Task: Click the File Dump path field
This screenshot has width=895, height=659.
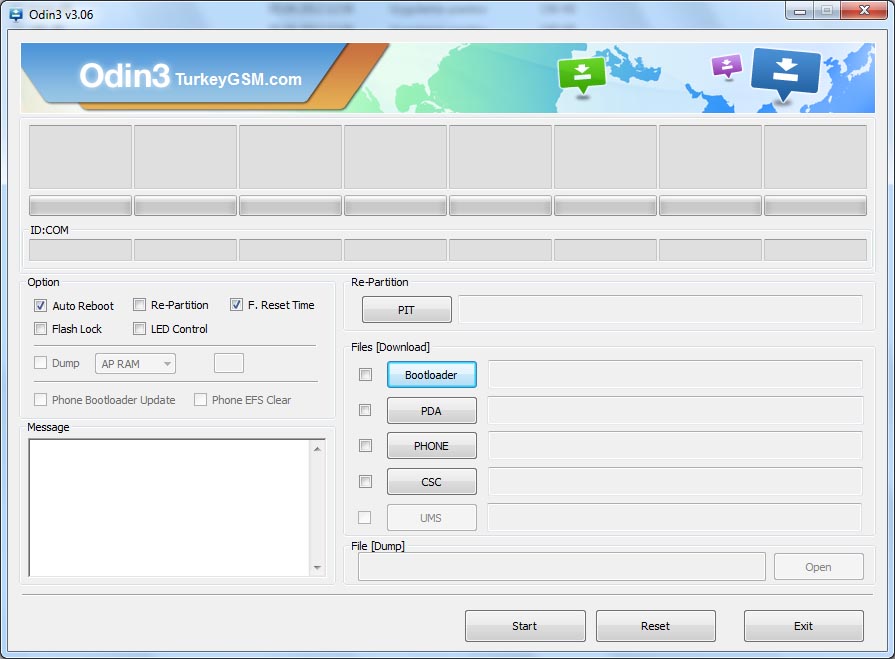Action: click(562, 567)
